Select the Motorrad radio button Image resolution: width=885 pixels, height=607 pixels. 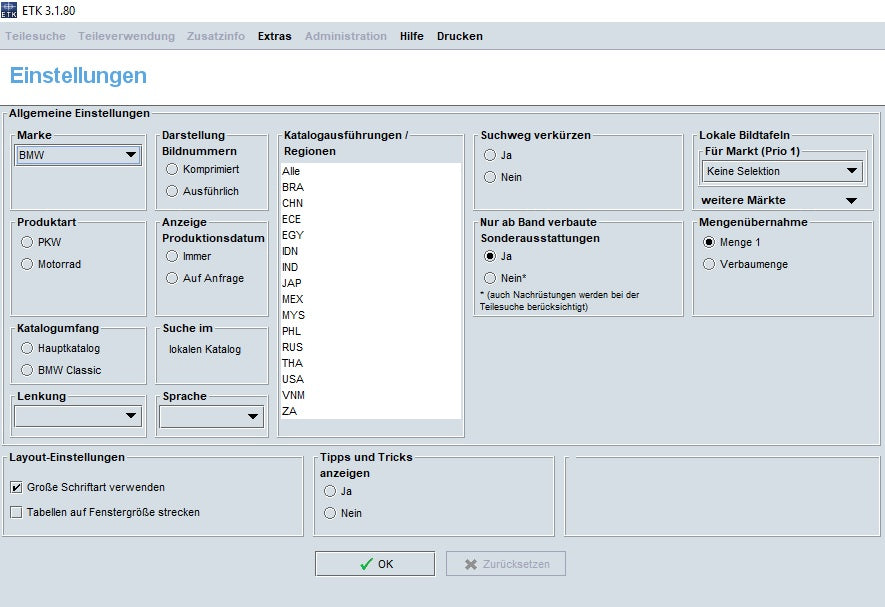pos(27,264)
